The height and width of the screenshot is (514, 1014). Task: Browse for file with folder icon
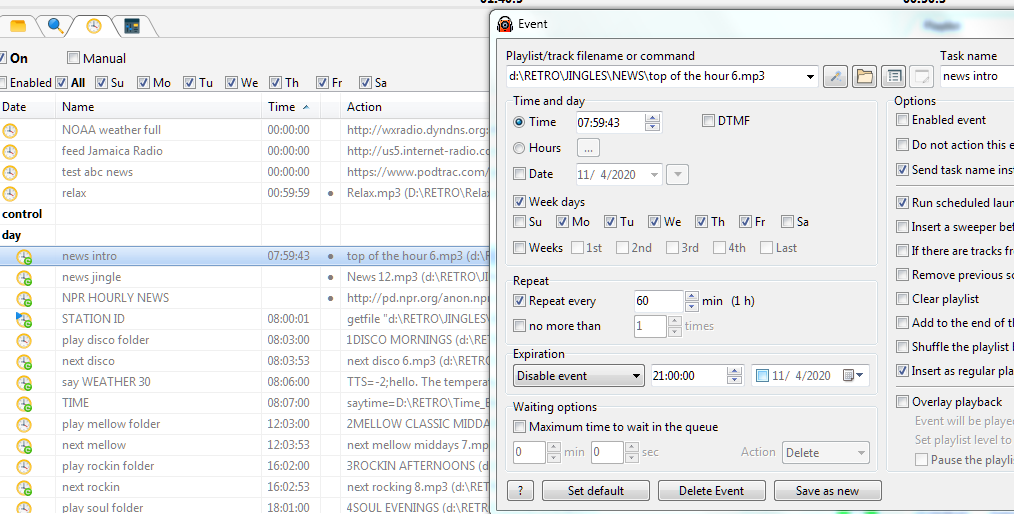865,77
